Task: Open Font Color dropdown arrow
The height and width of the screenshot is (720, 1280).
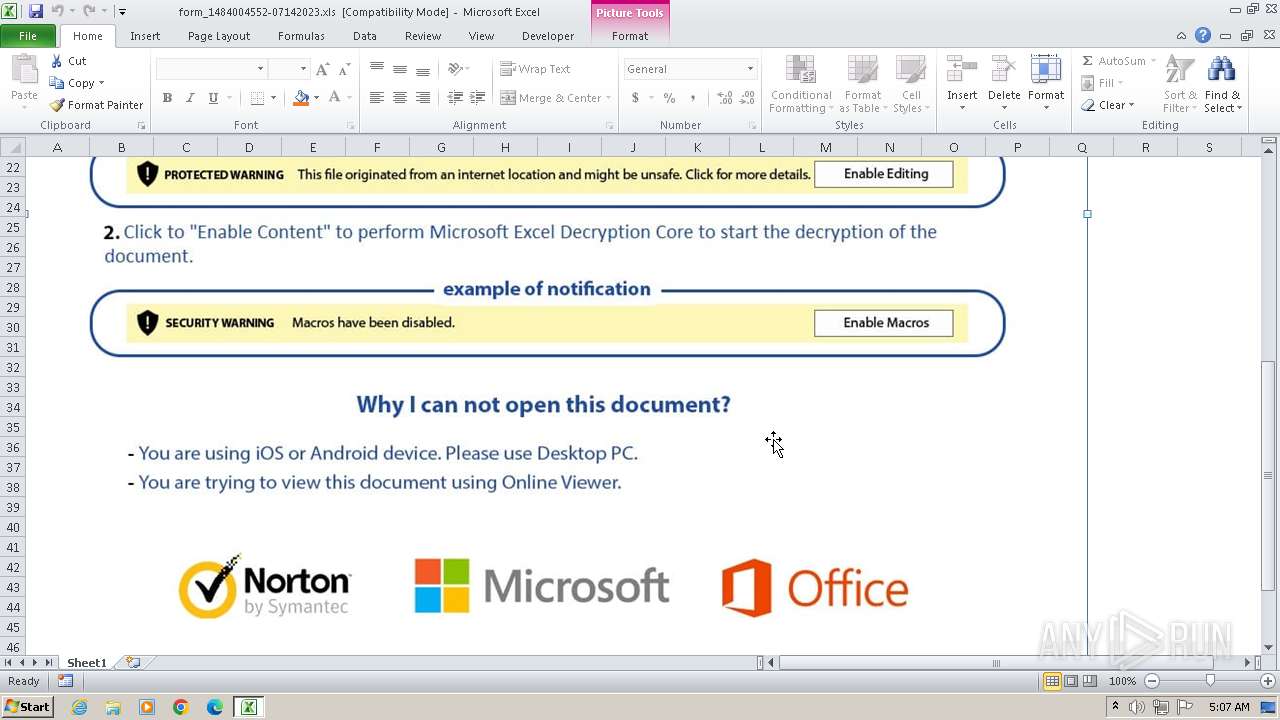Action: pyautogui.click(x=349, y=98)
